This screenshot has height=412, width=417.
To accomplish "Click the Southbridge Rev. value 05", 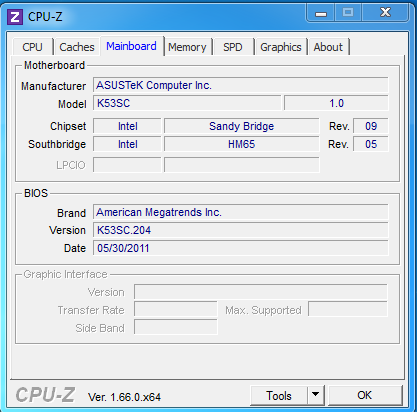I will [x=371, y=144].
